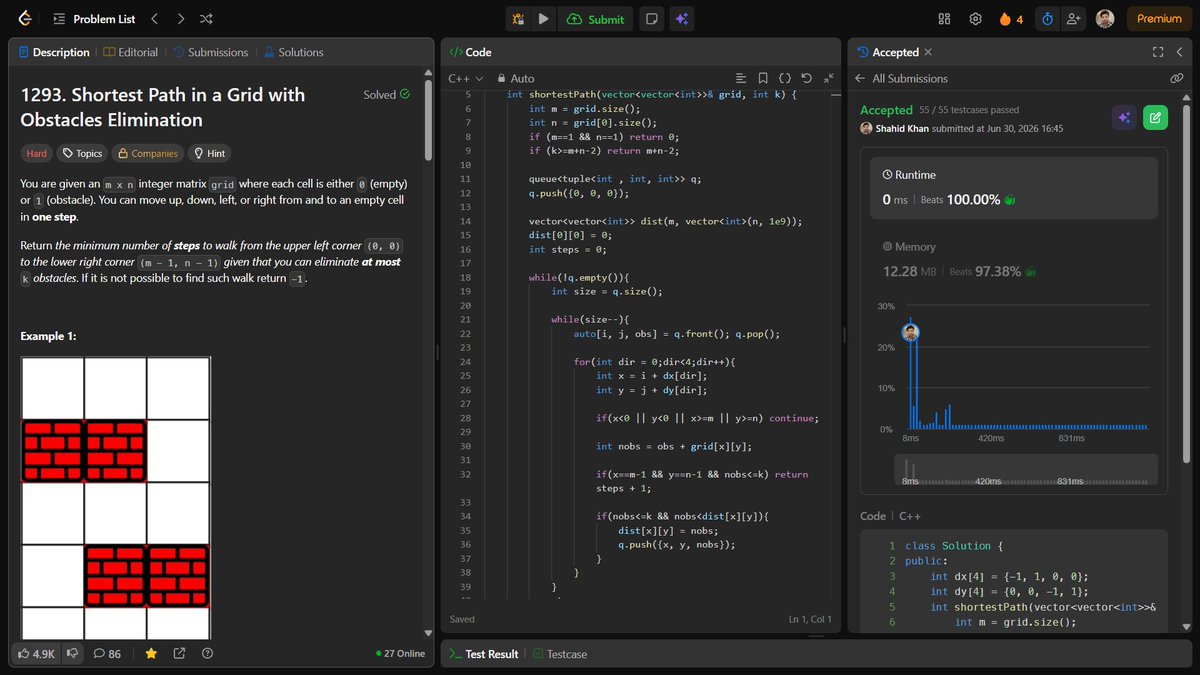
Task: Open the notes icon
Action: point(651,18)
